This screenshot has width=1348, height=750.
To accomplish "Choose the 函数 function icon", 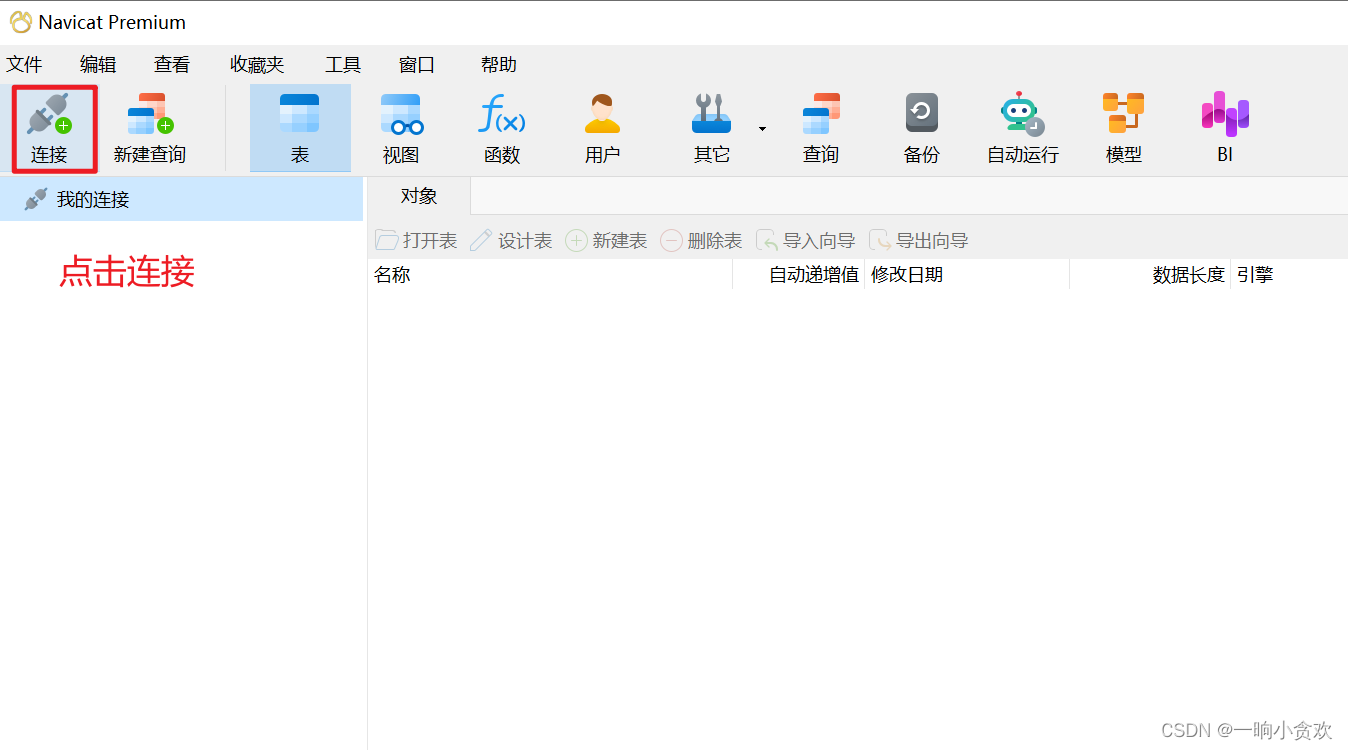I will click(502, 115).
